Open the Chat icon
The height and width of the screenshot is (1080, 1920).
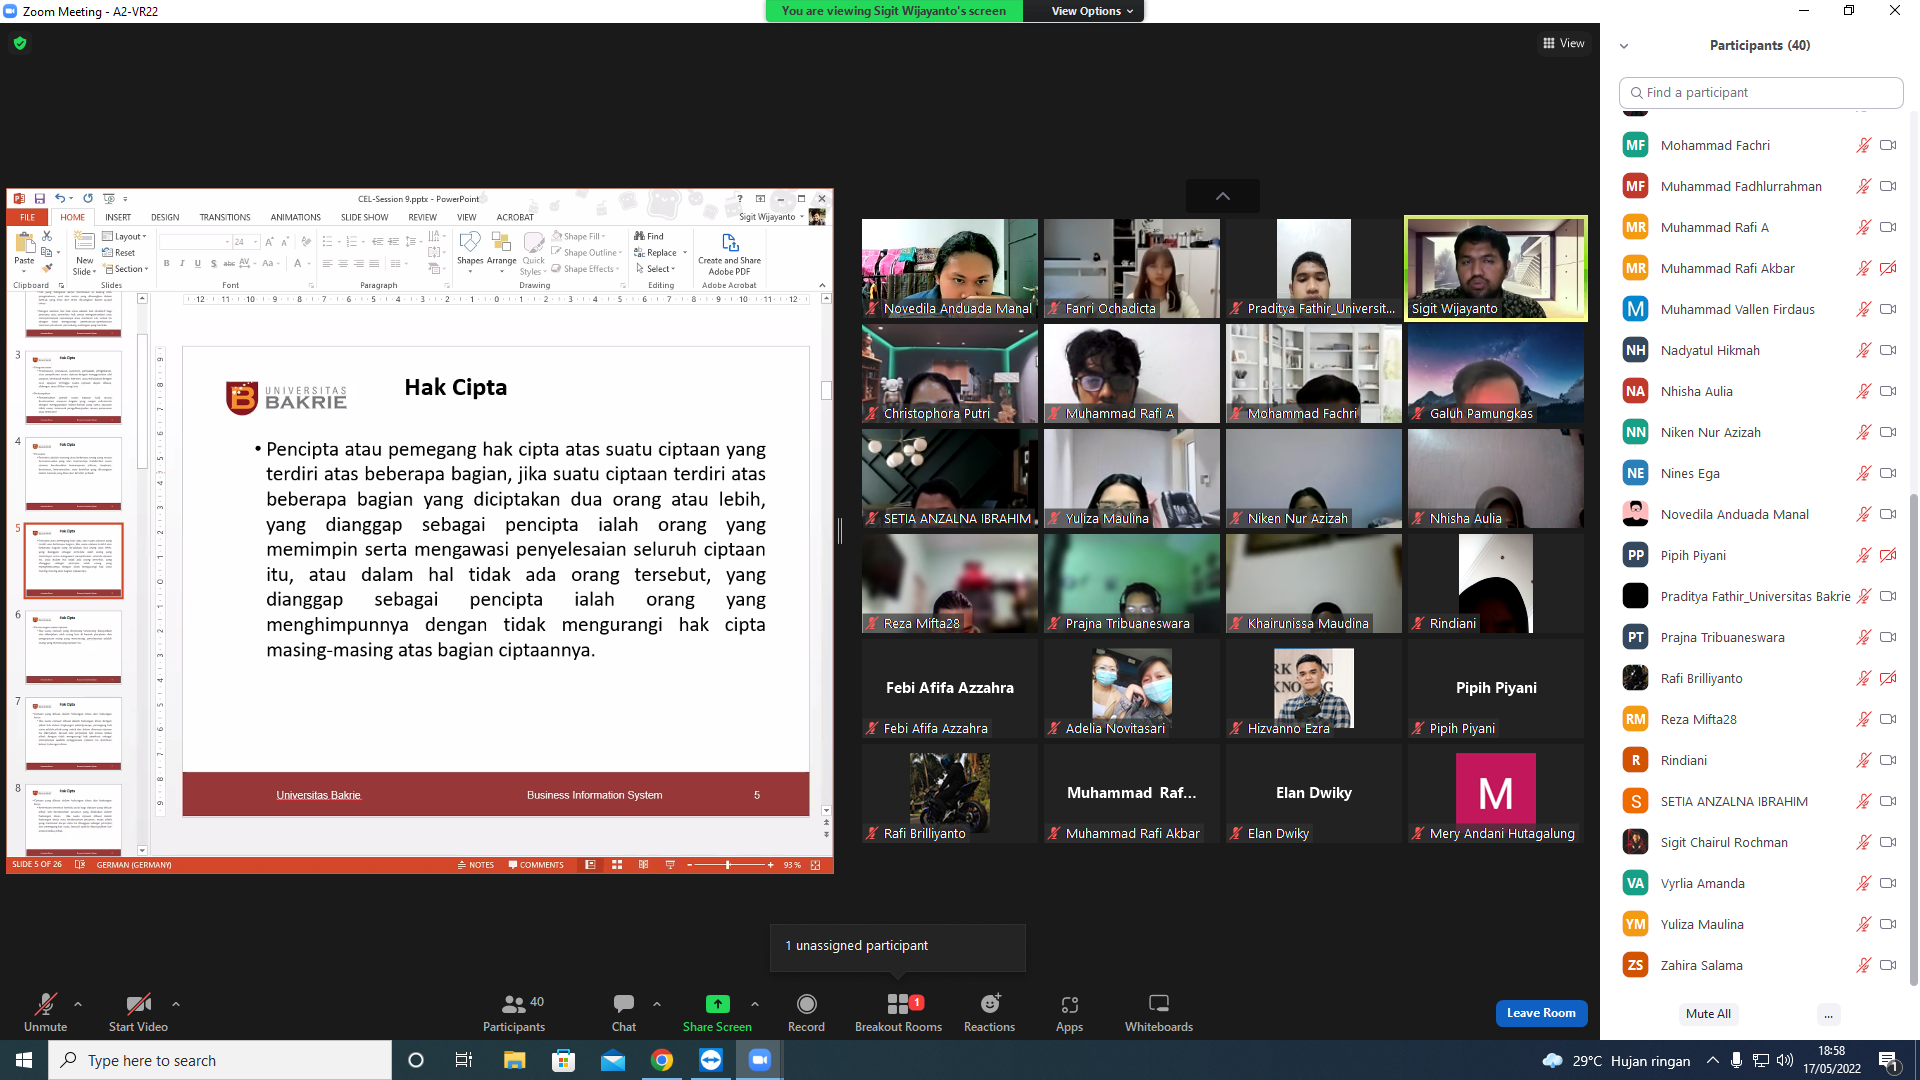pyautogui.click(x=624, y=1004)
